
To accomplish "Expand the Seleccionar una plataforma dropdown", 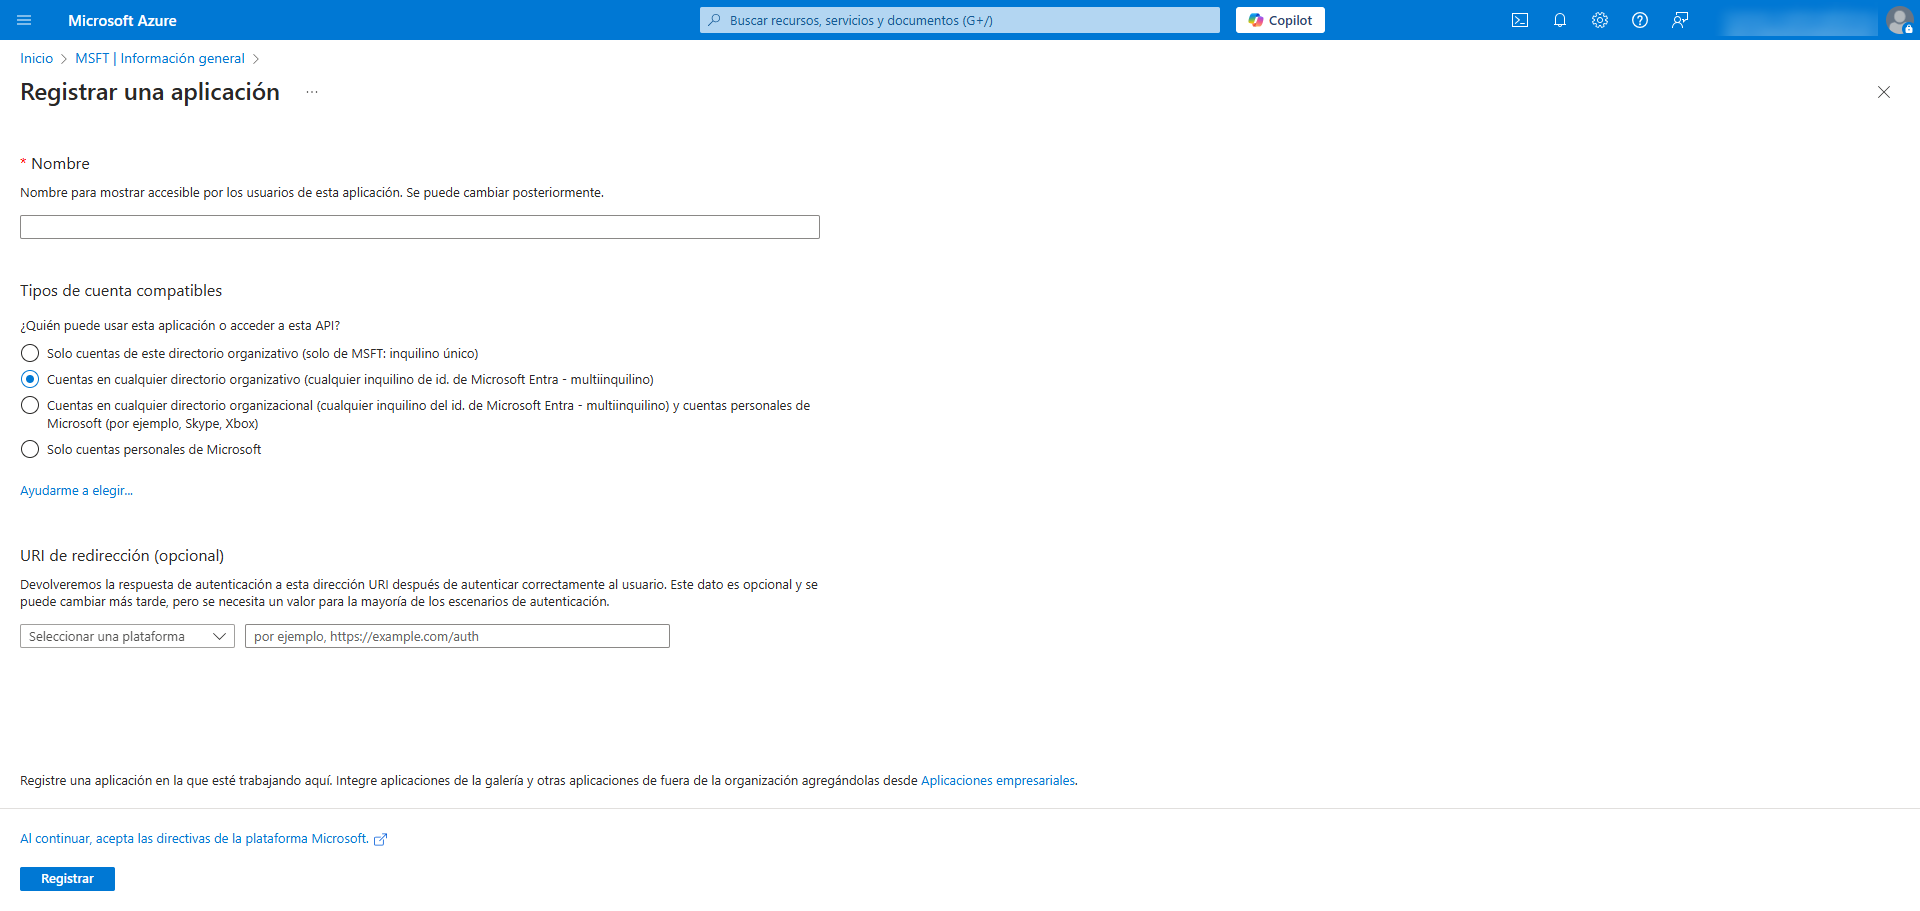I will coord(127,636).
